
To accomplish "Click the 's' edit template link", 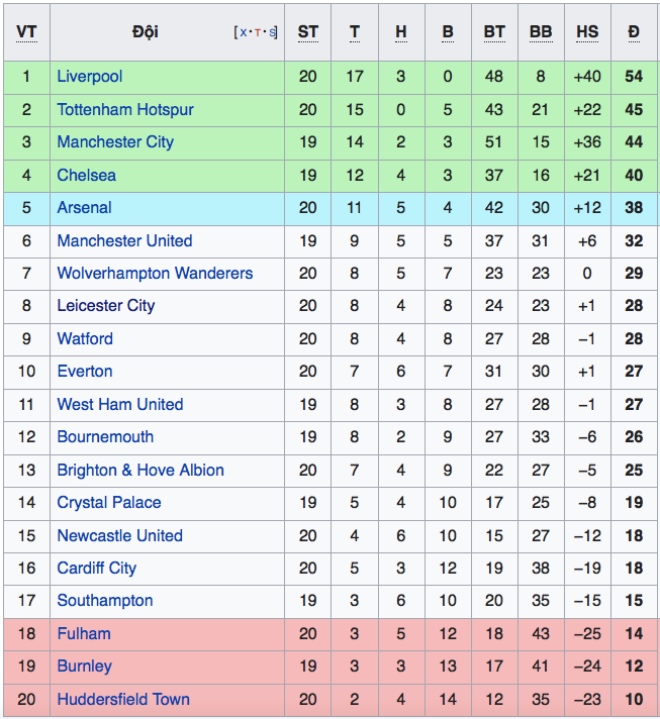I will tap(272, 33).
